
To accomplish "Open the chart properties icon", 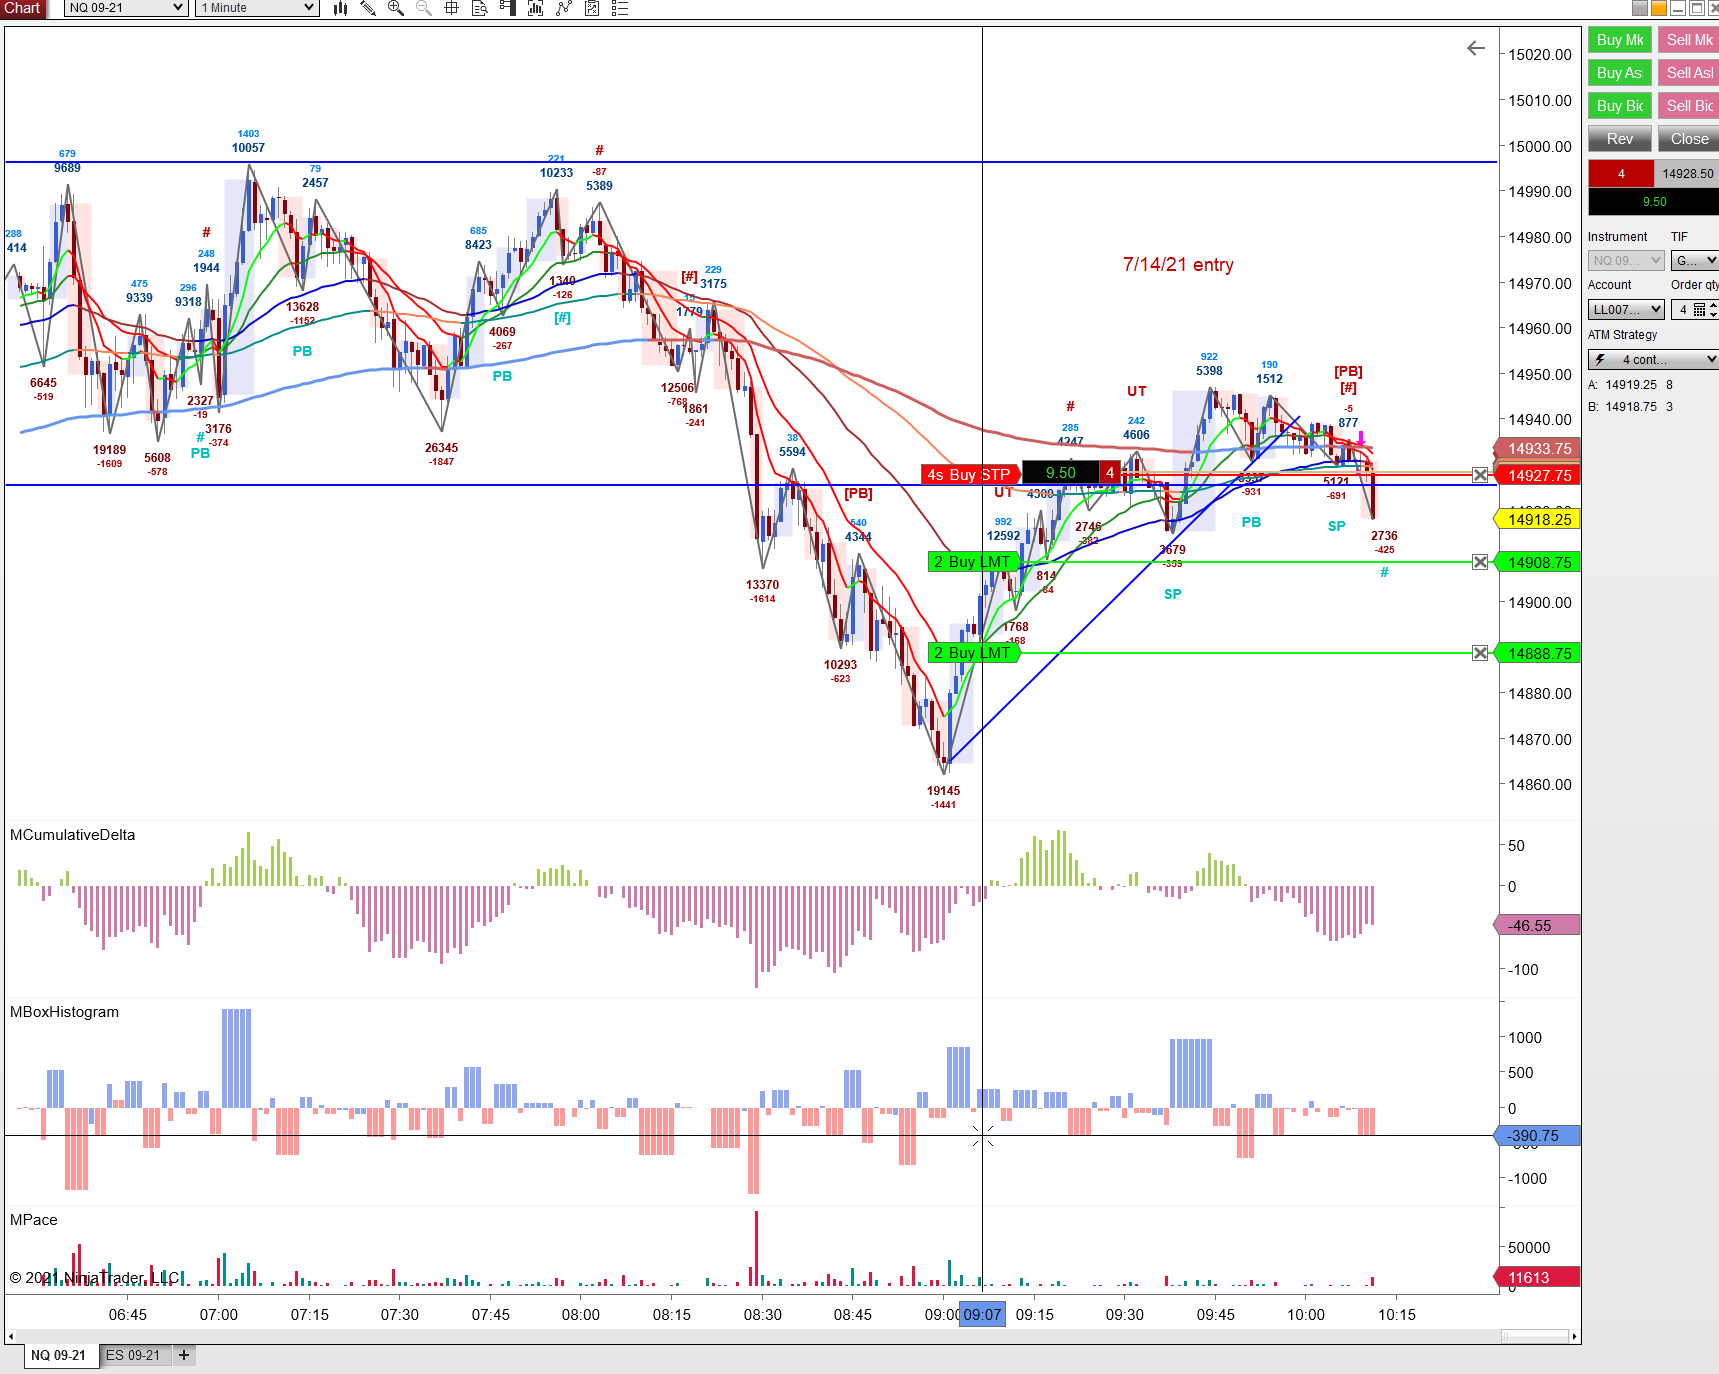I will coord(592,8).
